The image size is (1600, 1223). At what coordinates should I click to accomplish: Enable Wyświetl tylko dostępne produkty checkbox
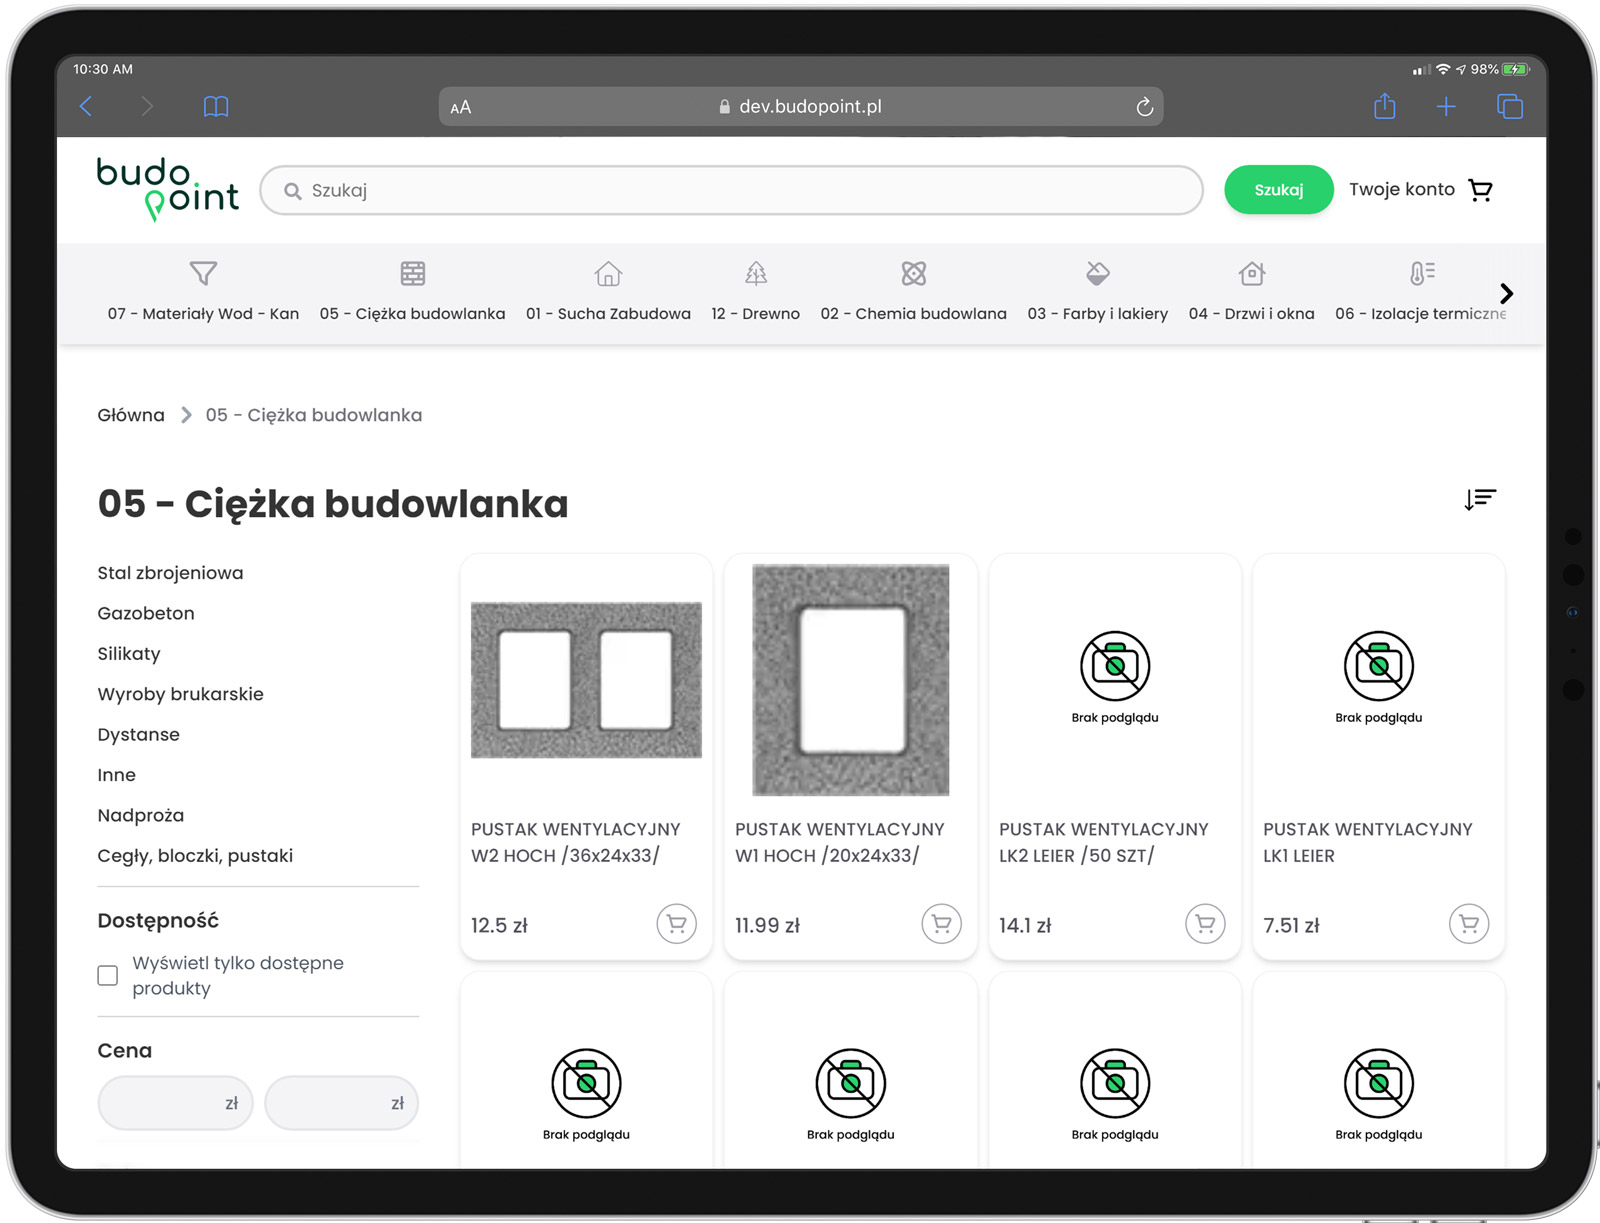[x=108, y=975]
